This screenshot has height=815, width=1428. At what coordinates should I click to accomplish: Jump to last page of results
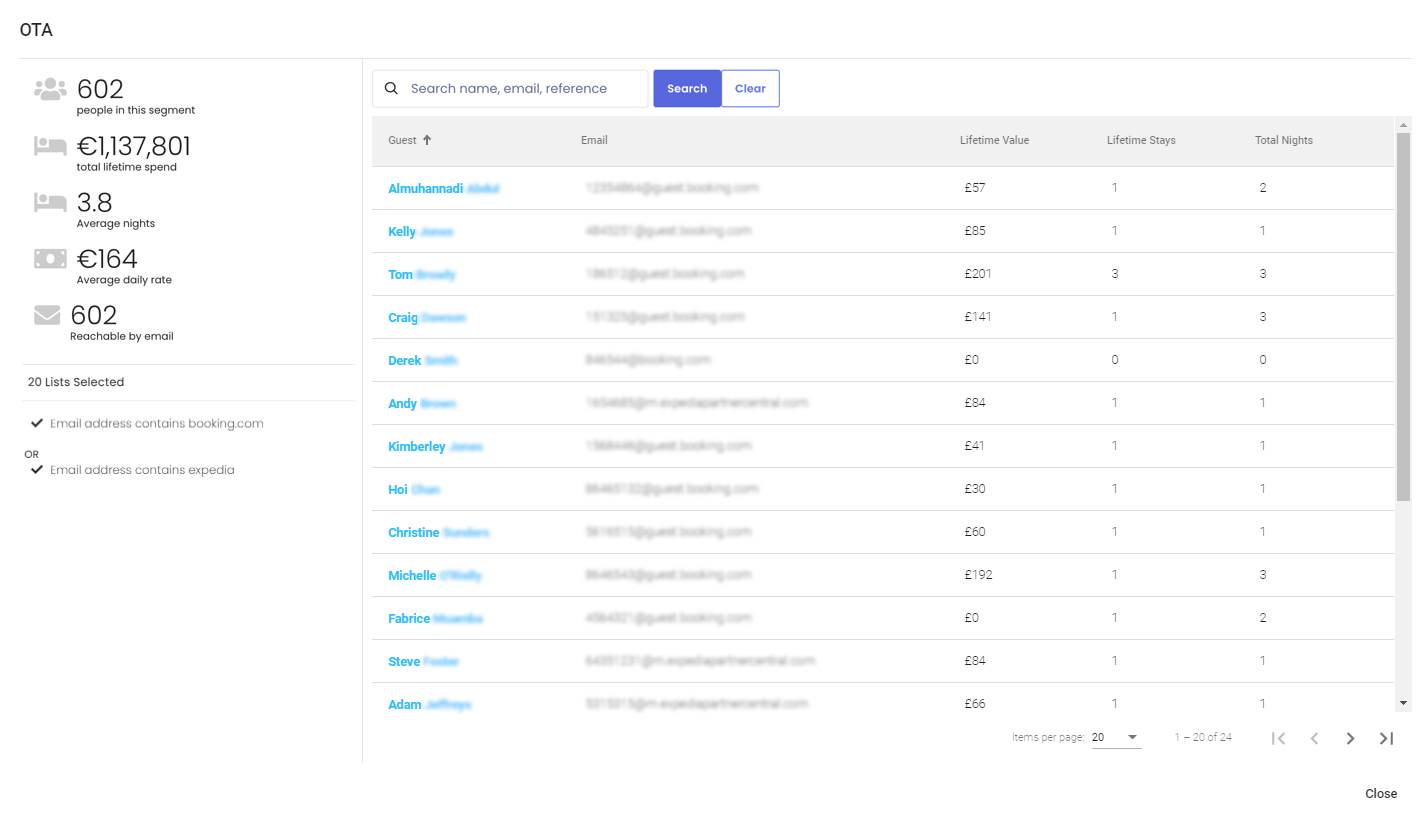click(1386, 738)
